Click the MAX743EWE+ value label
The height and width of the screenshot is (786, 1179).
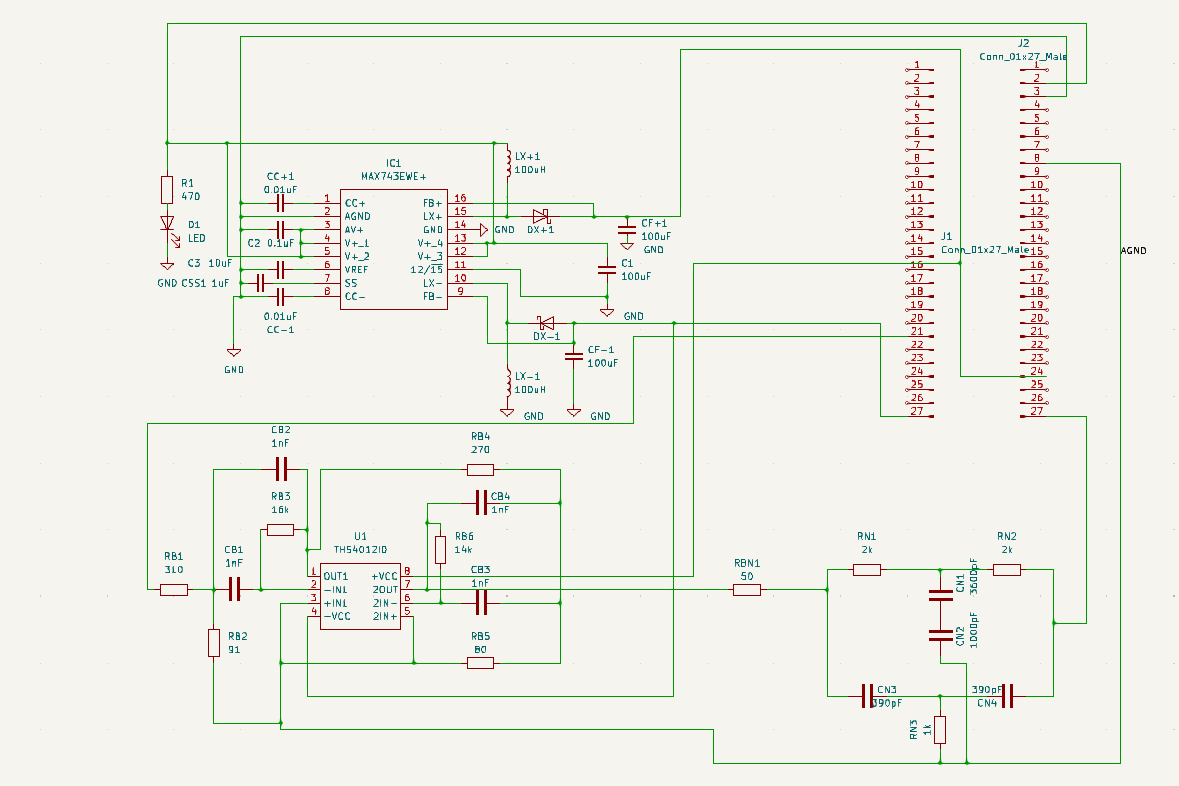coord(393,177)
